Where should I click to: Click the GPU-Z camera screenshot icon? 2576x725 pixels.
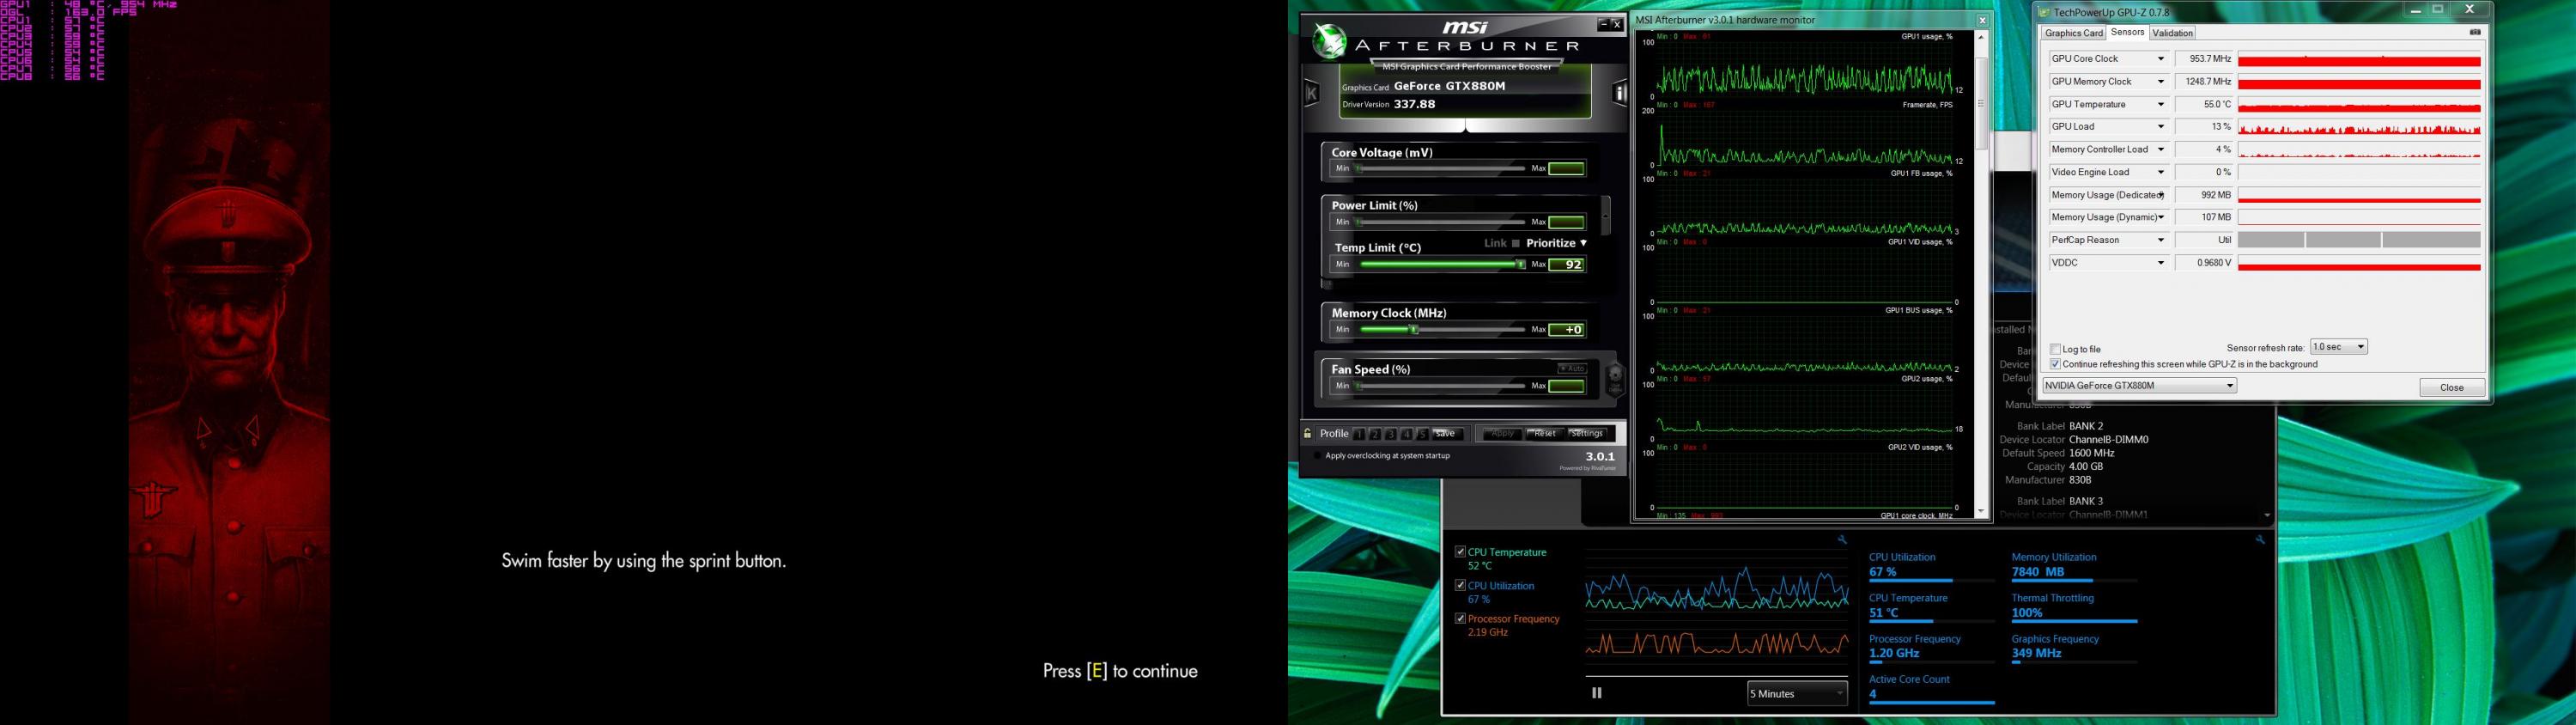pos(2475,32)
